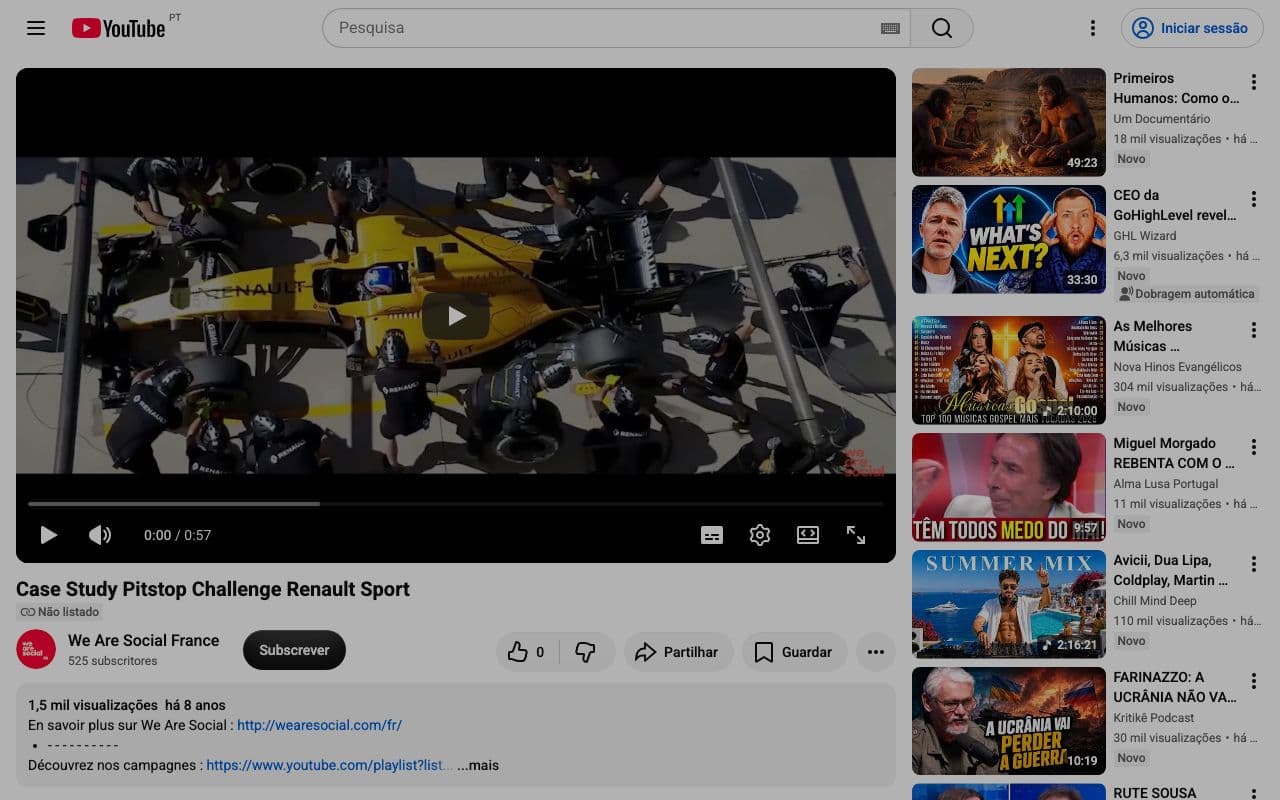The image size is (1280, 800).
Task: Click Kritikê Podcast channel name
Action: coord(1154,718)
